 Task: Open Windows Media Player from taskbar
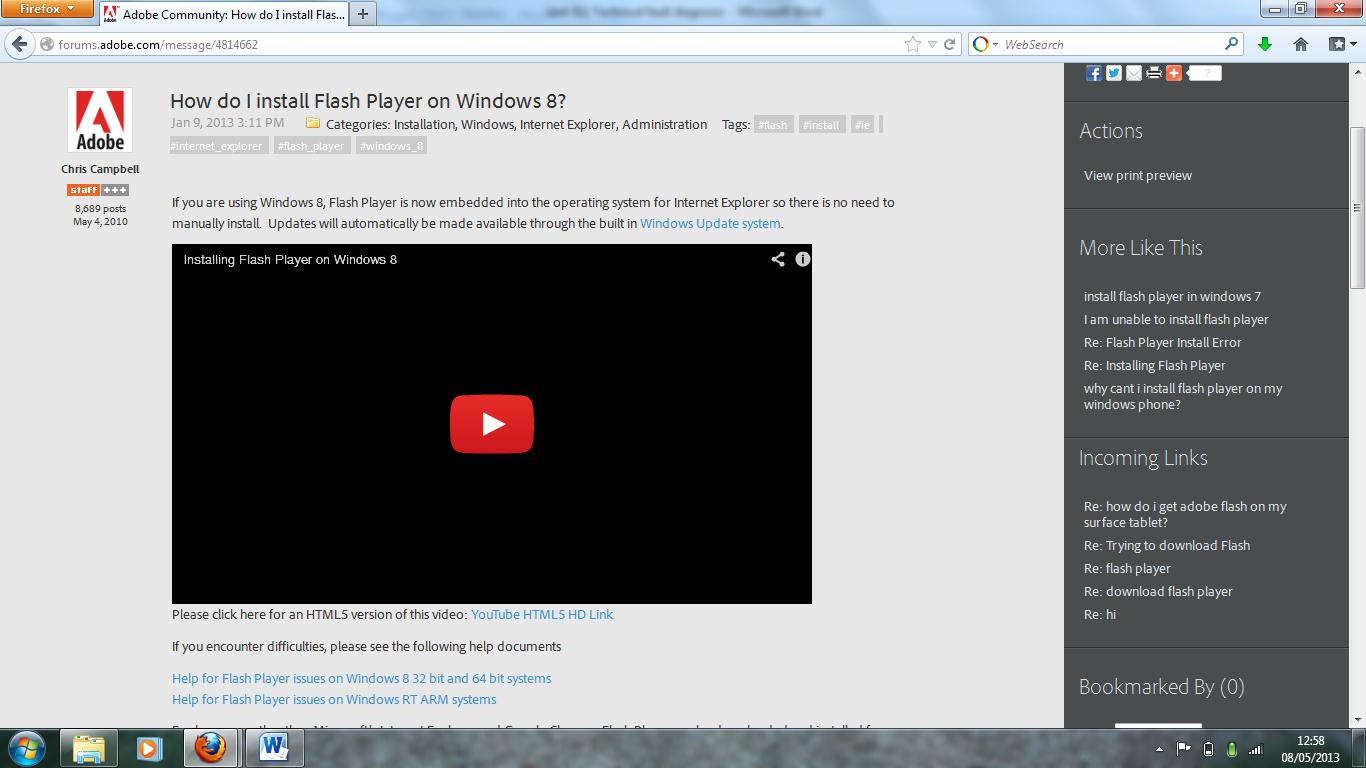tap(149, 748)
